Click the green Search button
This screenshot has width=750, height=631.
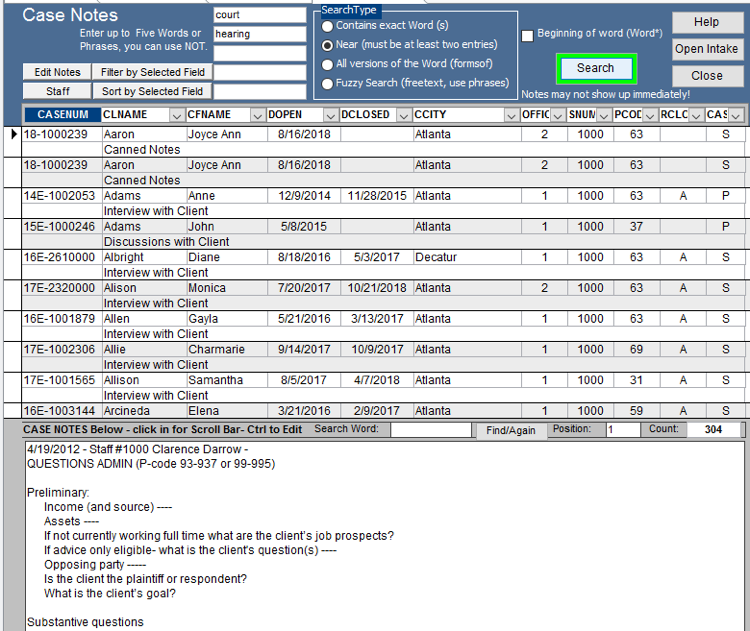pos(595,68)
